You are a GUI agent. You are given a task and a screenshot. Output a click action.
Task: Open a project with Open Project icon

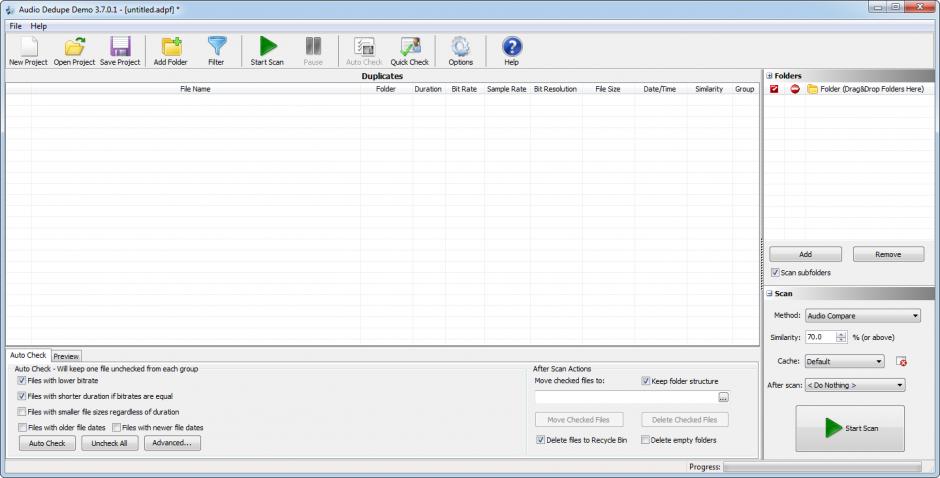pyautogui.click(x=74, y=47)
